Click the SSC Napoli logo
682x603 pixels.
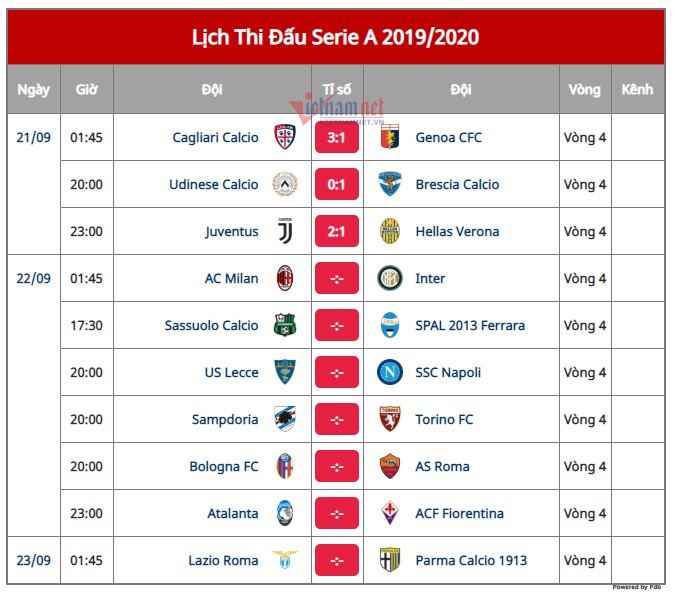(390, 372)
